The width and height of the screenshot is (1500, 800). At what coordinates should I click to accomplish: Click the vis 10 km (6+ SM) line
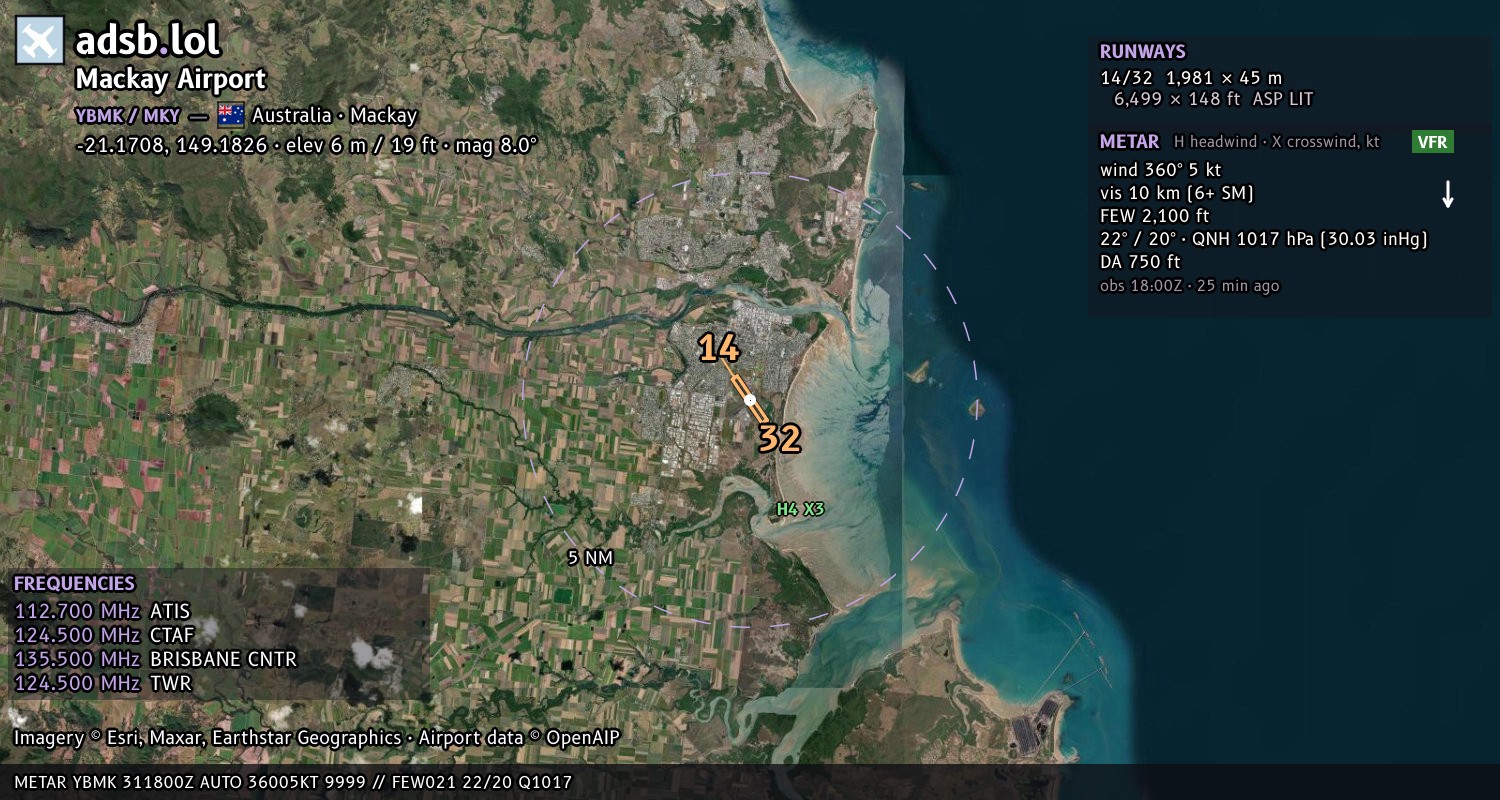point(1177,193)
